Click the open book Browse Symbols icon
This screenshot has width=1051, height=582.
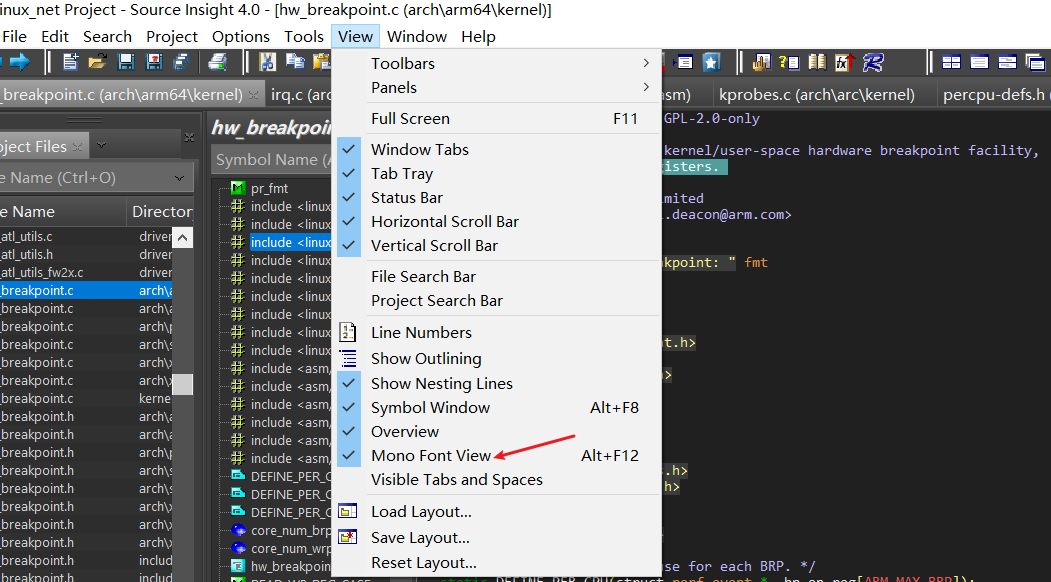point(817,62)
